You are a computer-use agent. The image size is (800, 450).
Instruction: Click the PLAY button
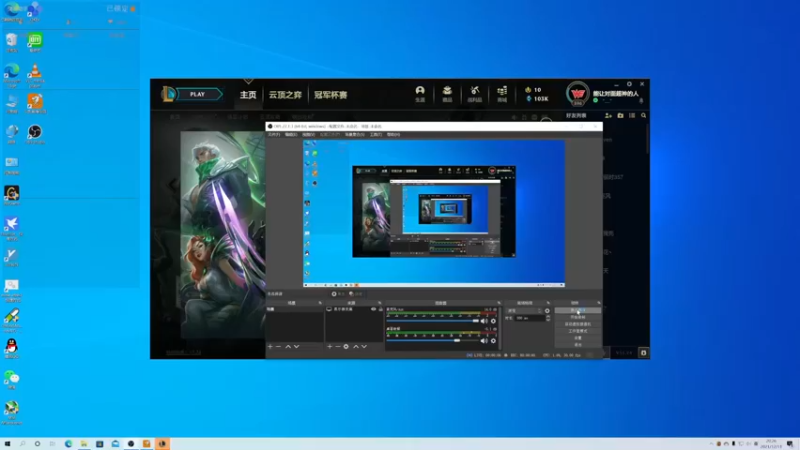[x=198, y=94]
